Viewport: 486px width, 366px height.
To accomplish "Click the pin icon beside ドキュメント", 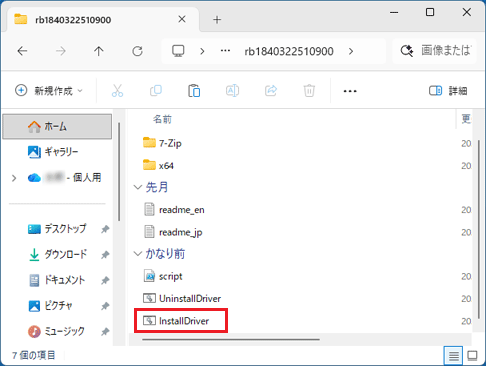I will (x=105, y=280).
